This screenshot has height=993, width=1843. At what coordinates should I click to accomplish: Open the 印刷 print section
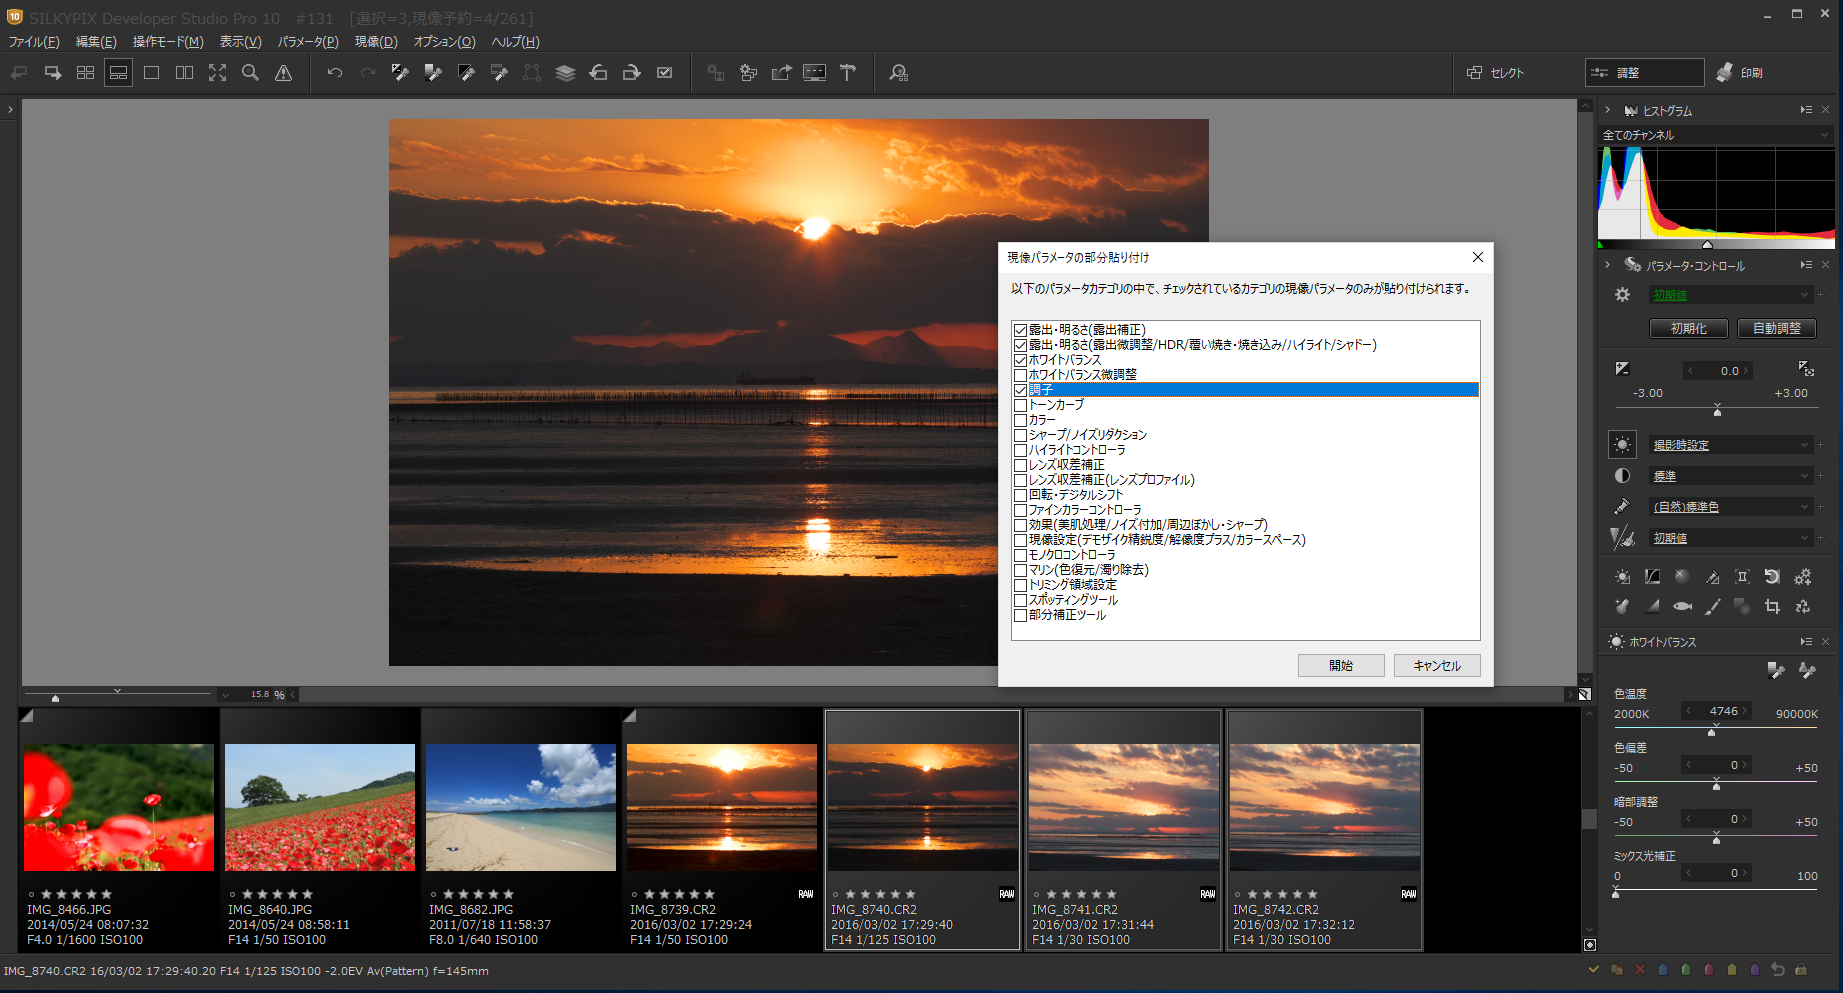(x=1741, y=73)
